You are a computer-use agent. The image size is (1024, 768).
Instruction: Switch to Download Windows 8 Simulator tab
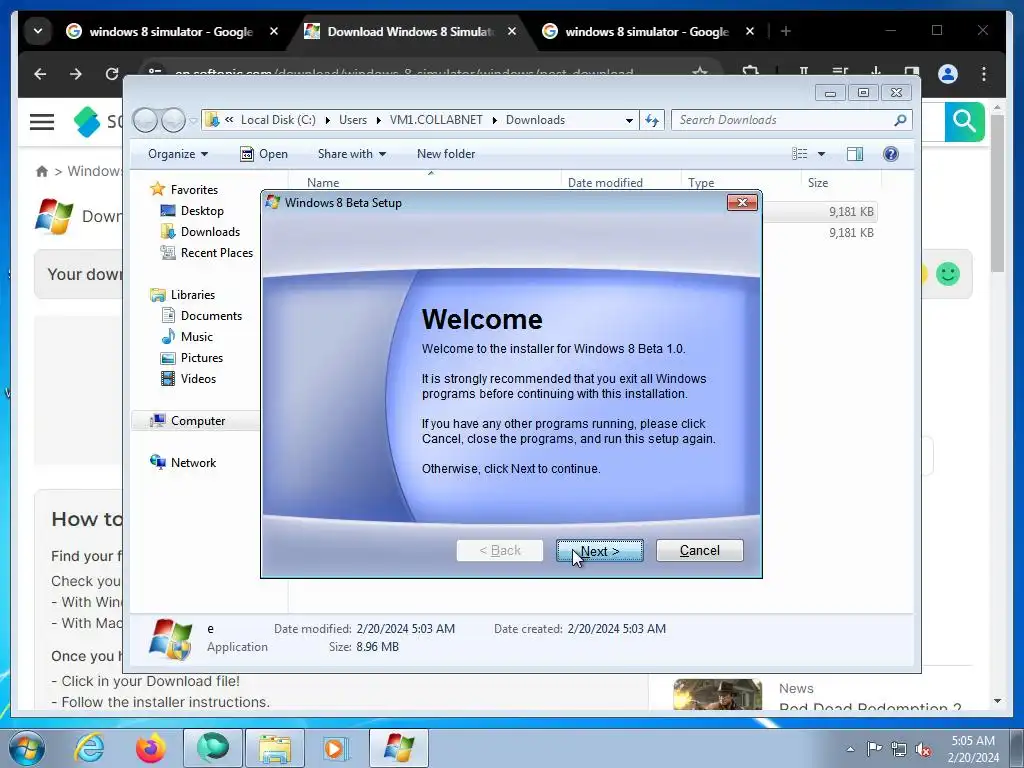click(409, 31)
